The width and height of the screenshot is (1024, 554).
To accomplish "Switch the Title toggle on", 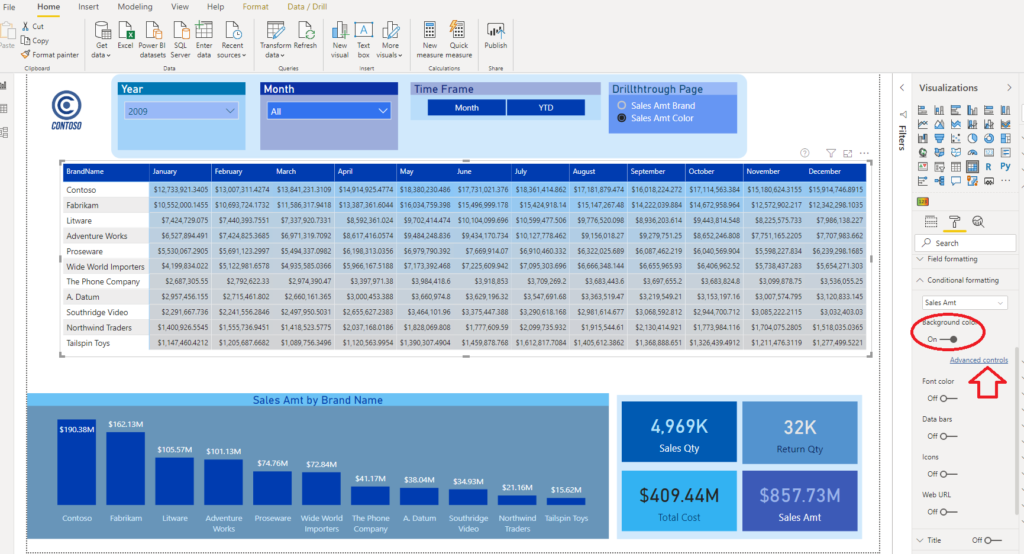I will tap(993, 540).
